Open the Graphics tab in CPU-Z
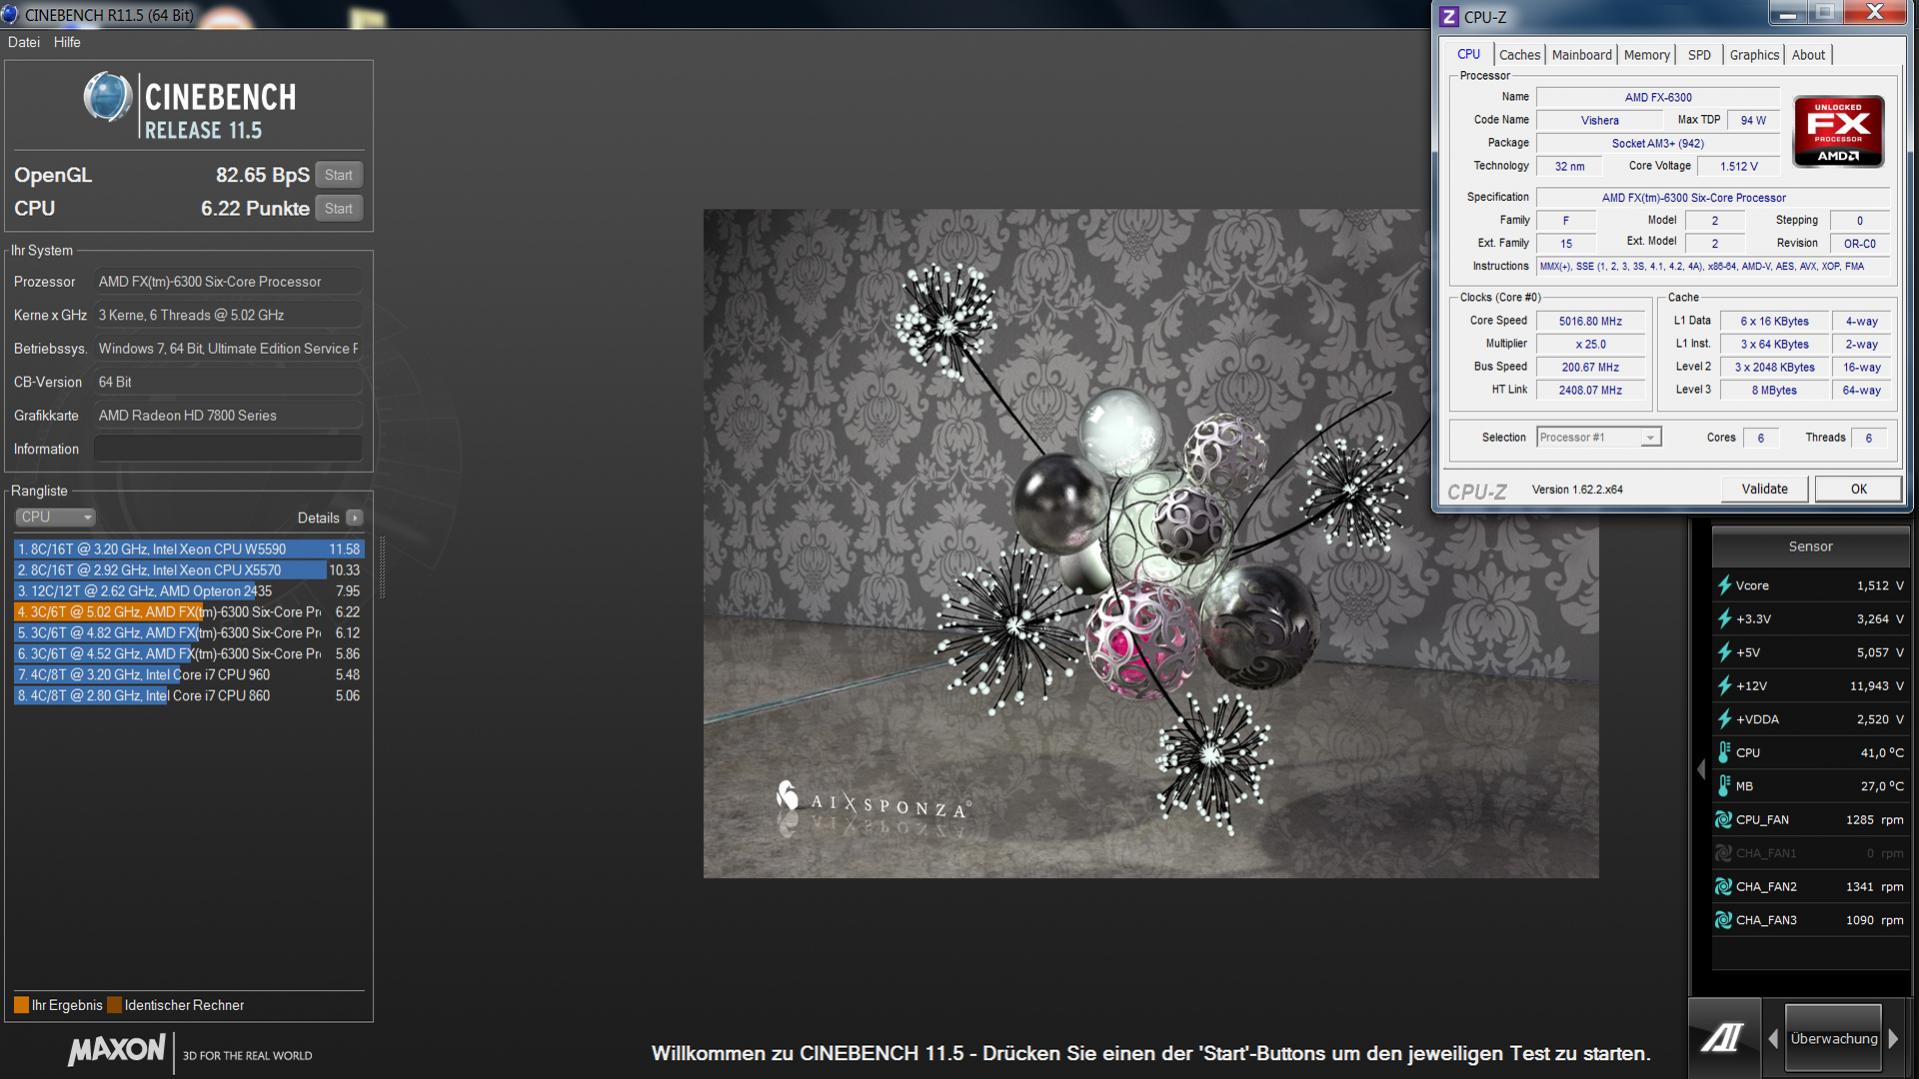Viewport: 1919px width, 1079px height. click(1754, 55)
